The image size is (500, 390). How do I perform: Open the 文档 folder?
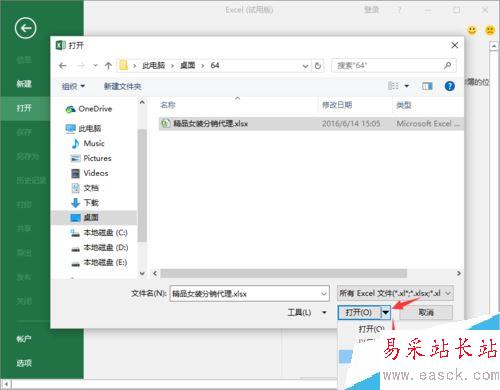click(x=85, y=188)
